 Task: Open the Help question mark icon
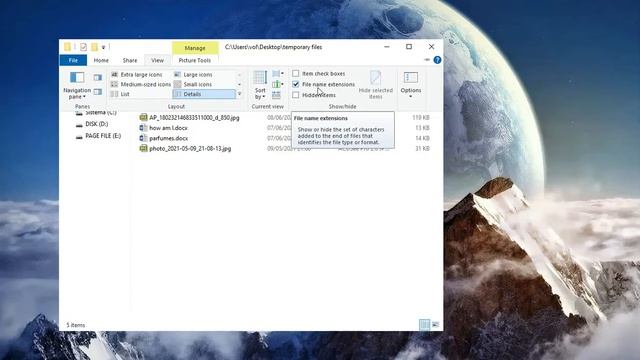(437, 60)
